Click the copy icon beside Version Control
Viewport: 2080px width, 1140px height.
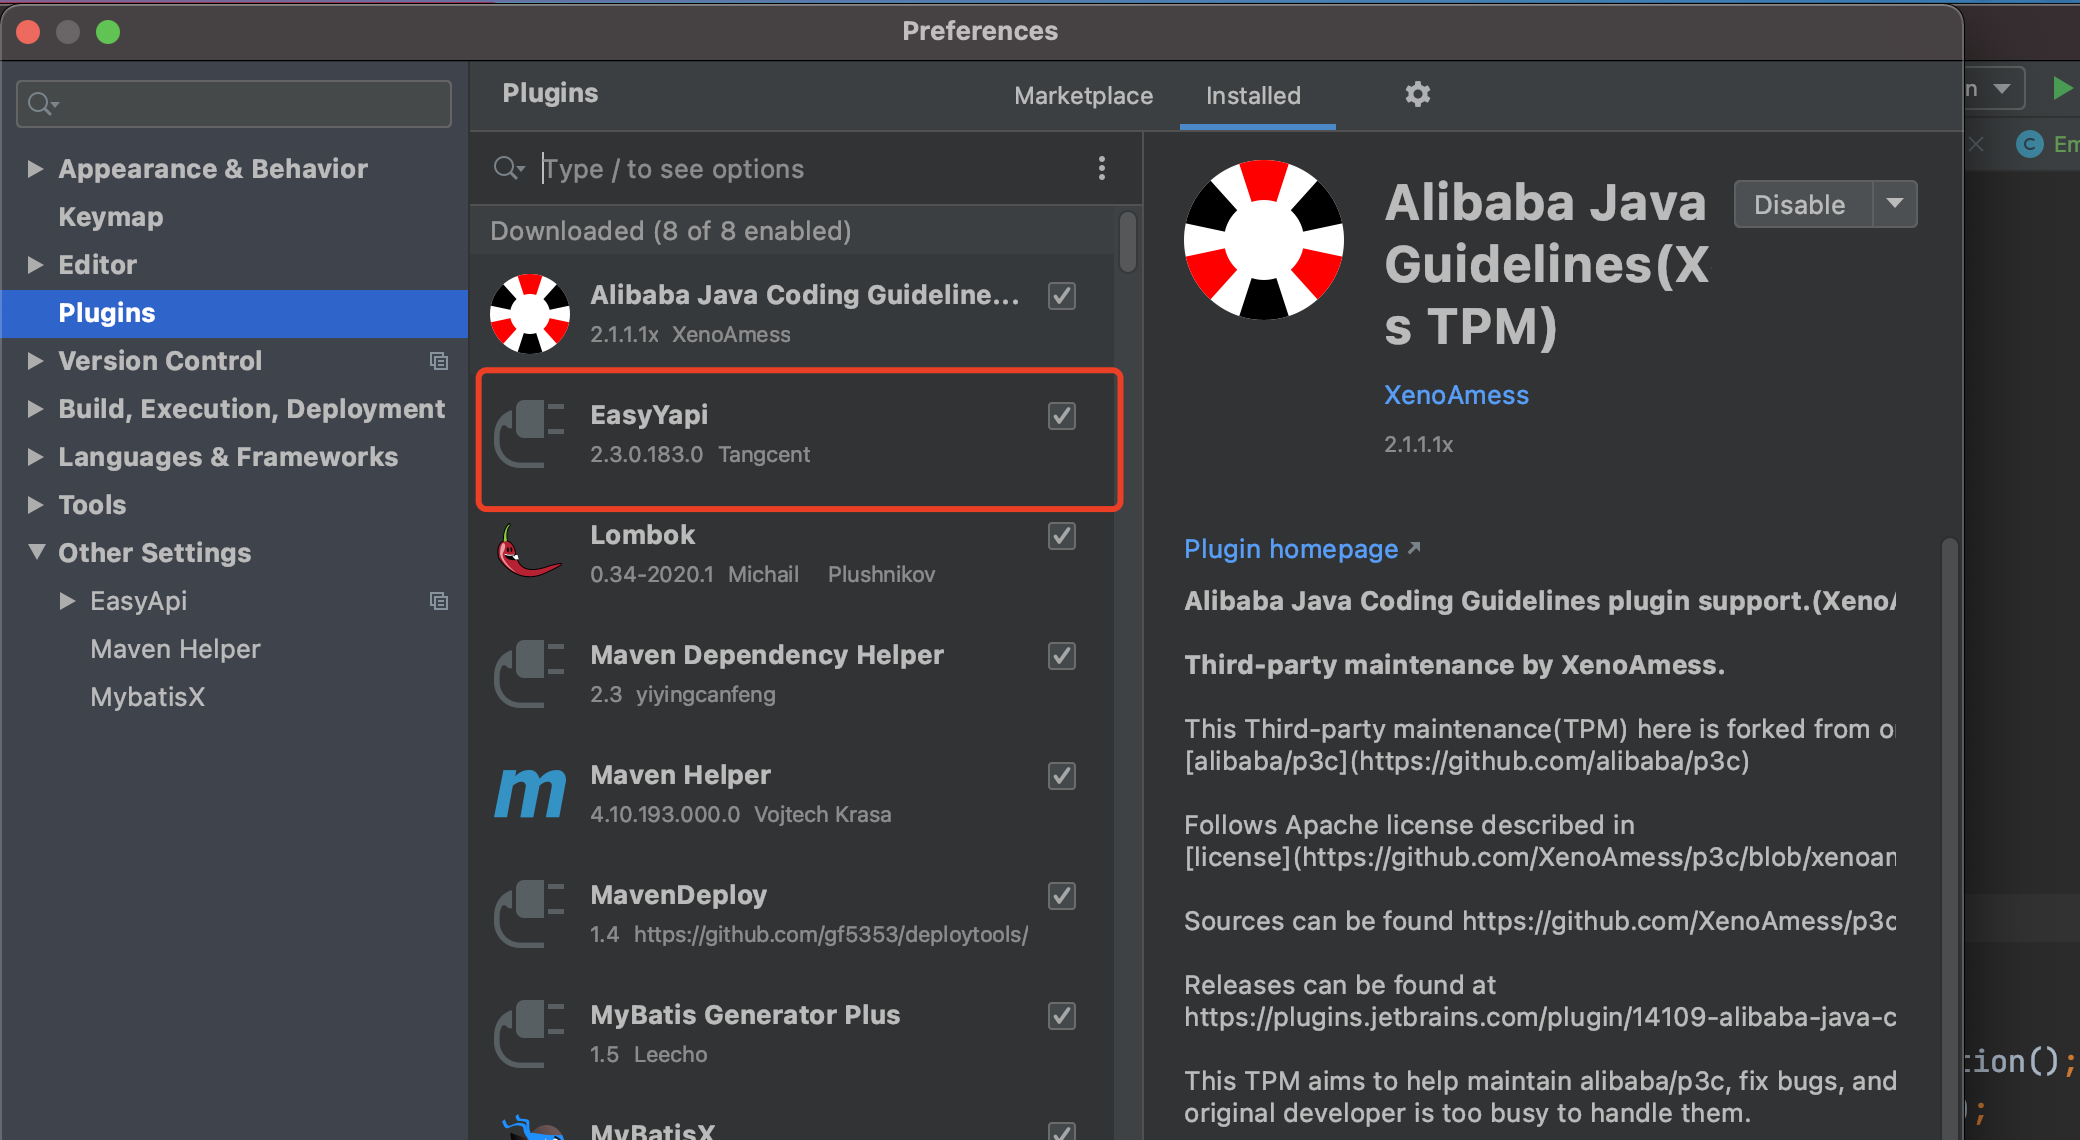click(438, 361)
